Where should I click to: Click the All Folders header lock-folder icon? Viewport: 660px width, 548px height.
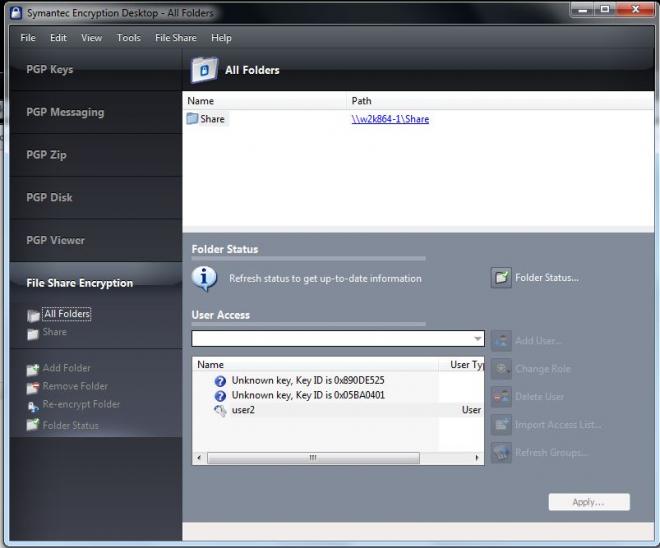pyautogui.click(x=204, y=70)
